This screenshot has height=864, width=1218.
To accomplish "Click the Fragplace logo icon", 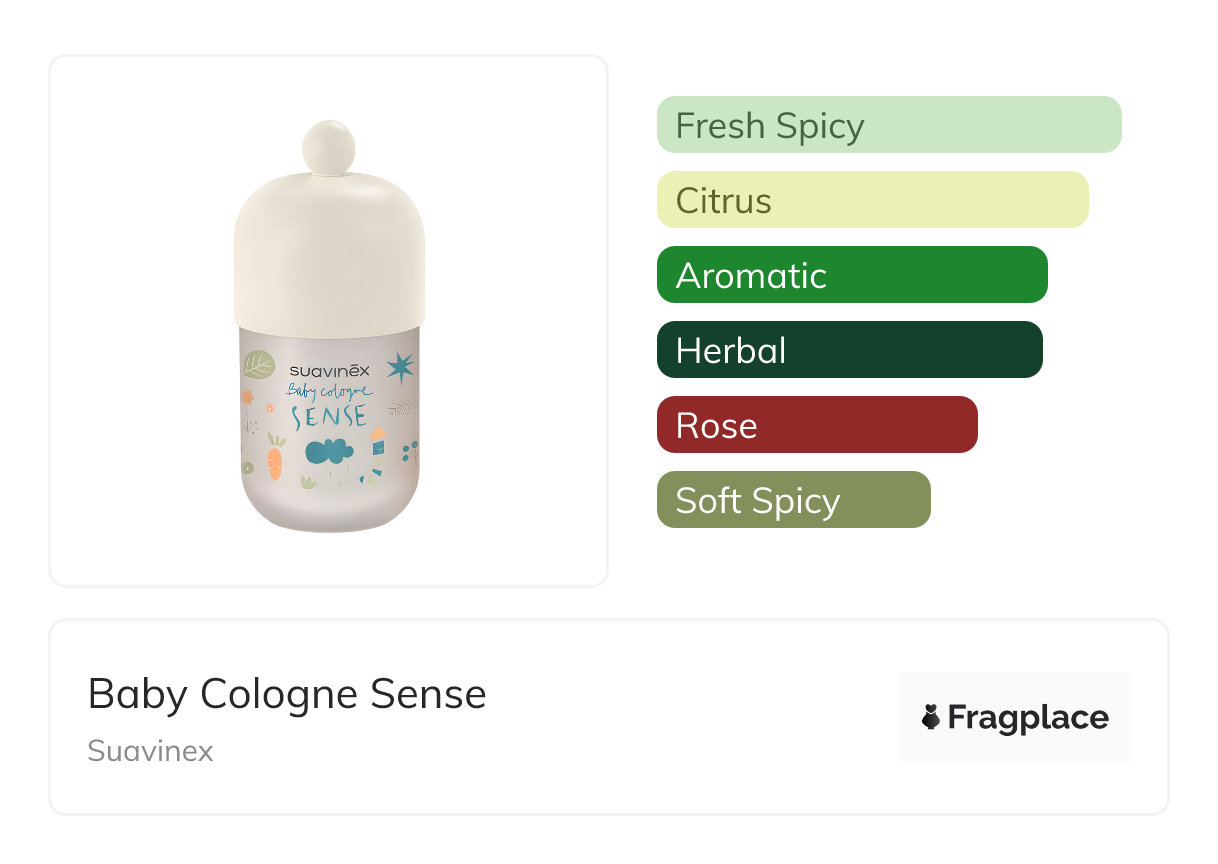I will tap(931, 717).
